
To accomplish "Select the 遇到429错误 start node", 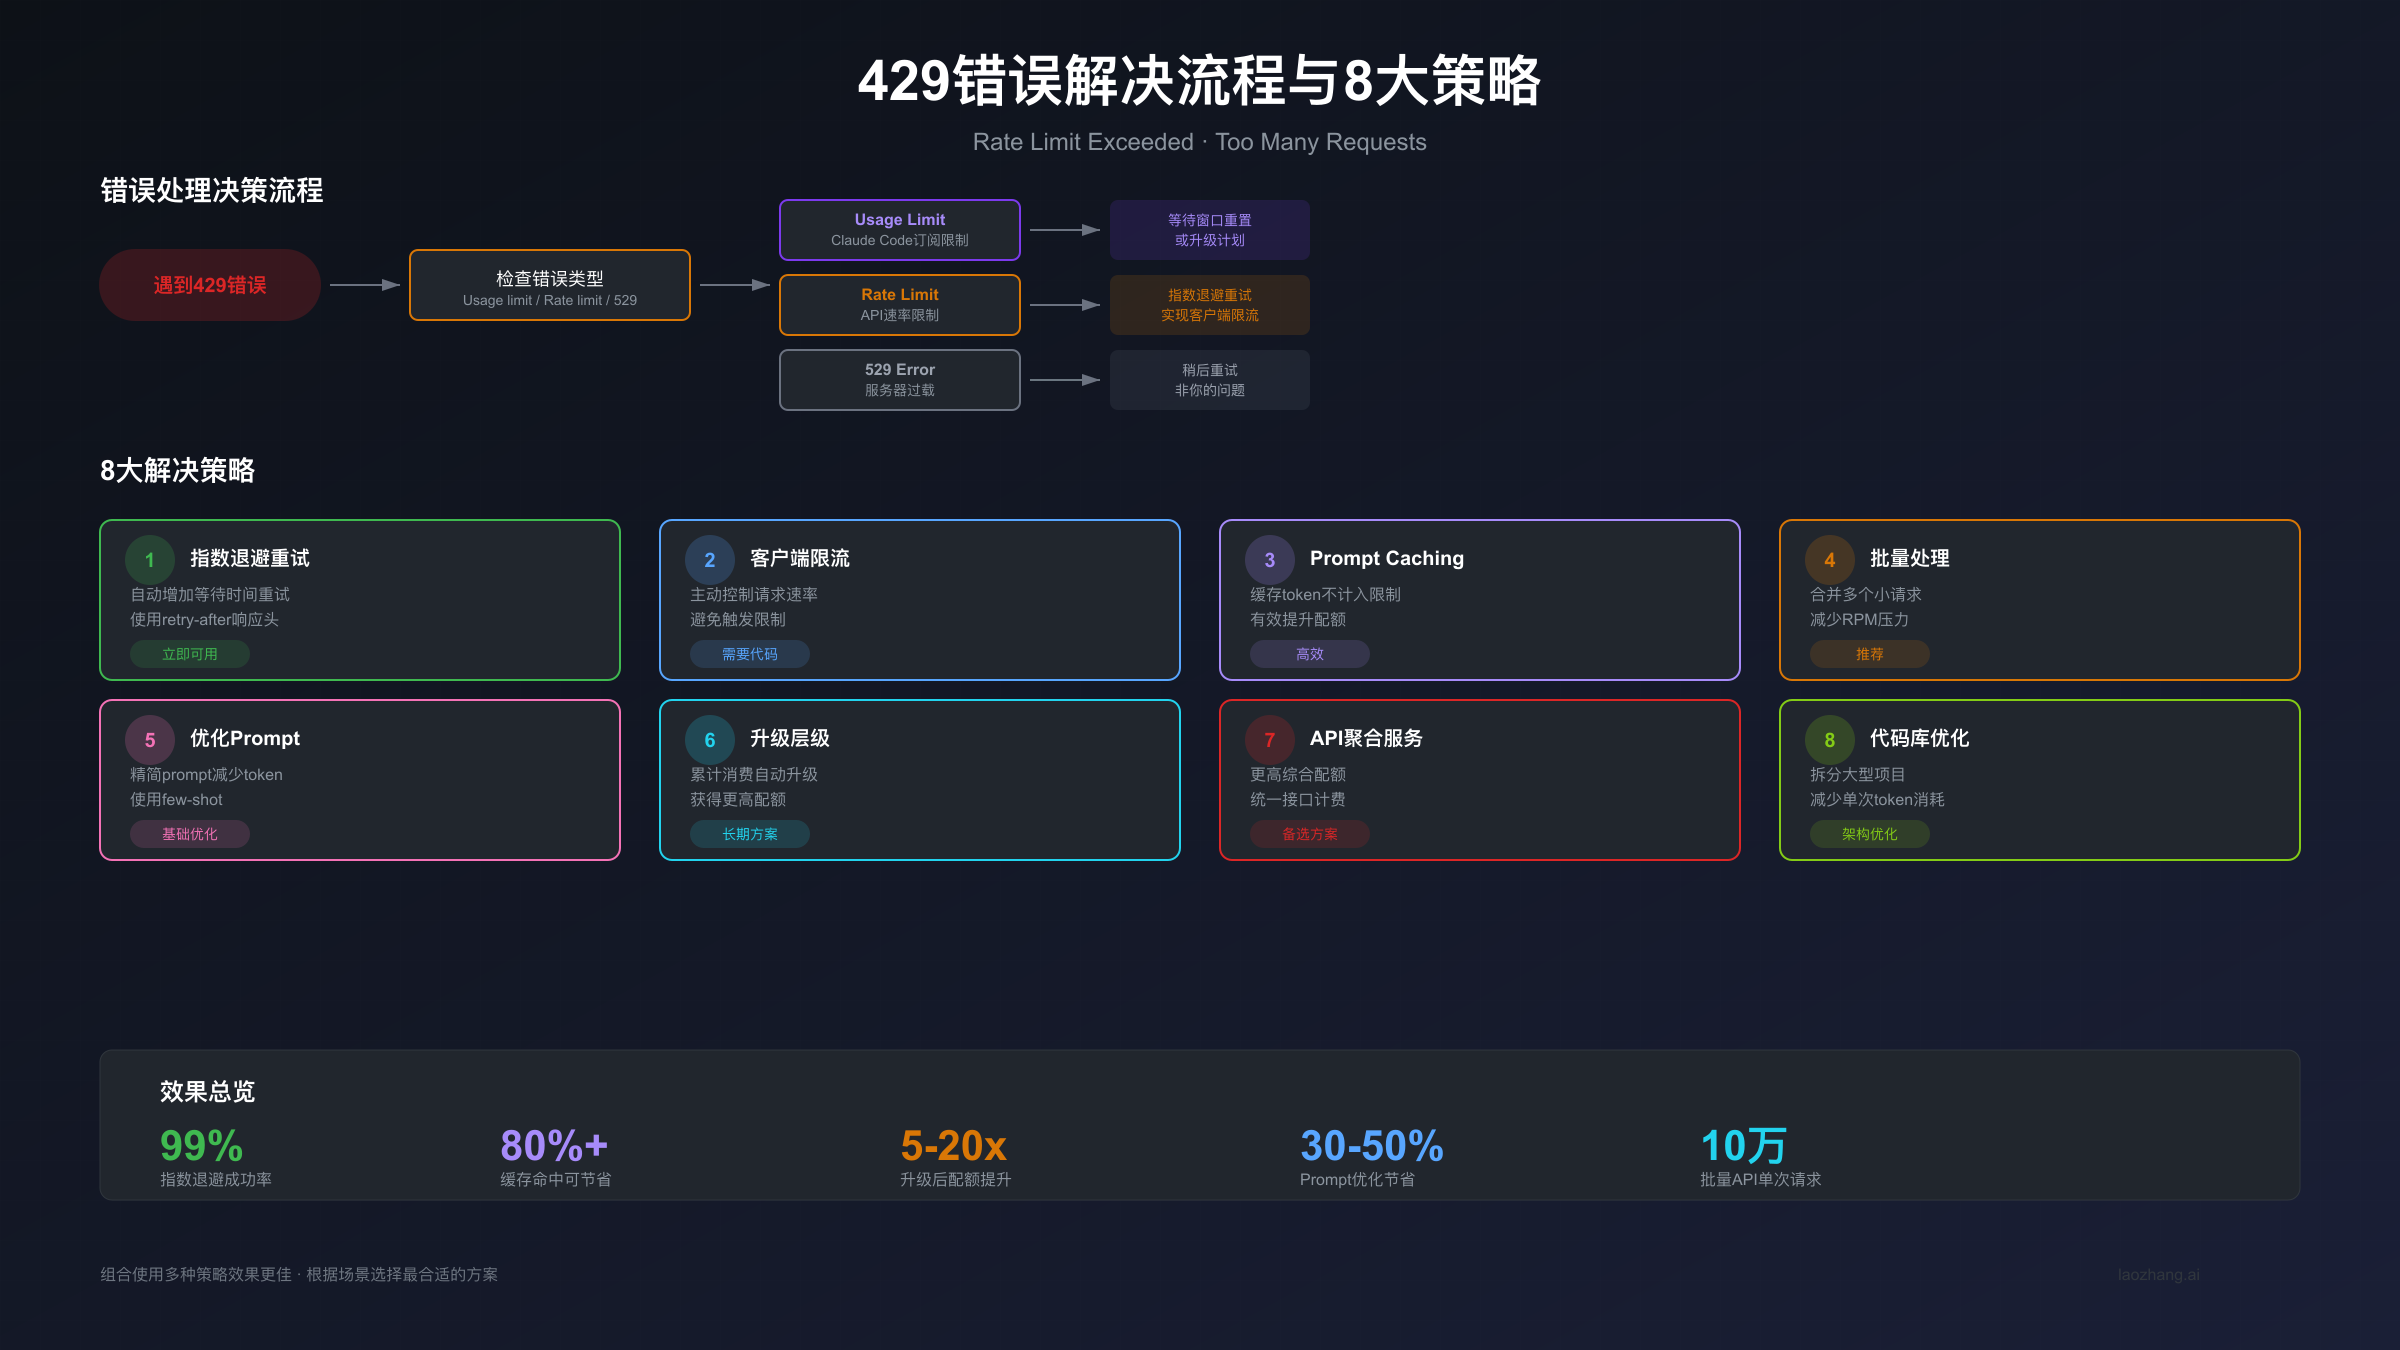I will coord(209,285).
